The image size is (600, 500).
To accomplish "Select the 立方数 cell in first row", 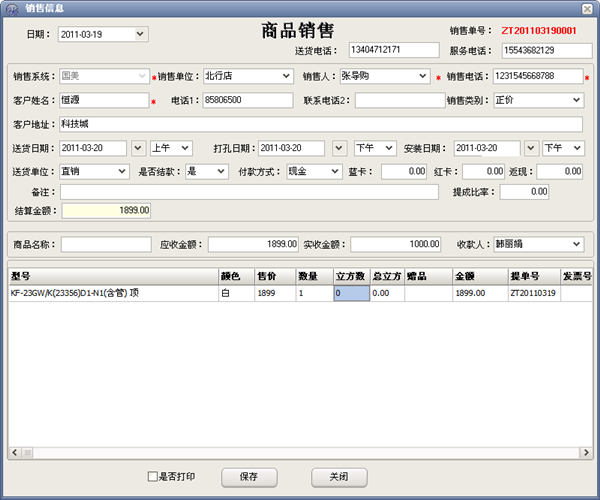I will [x=351, y=294].
